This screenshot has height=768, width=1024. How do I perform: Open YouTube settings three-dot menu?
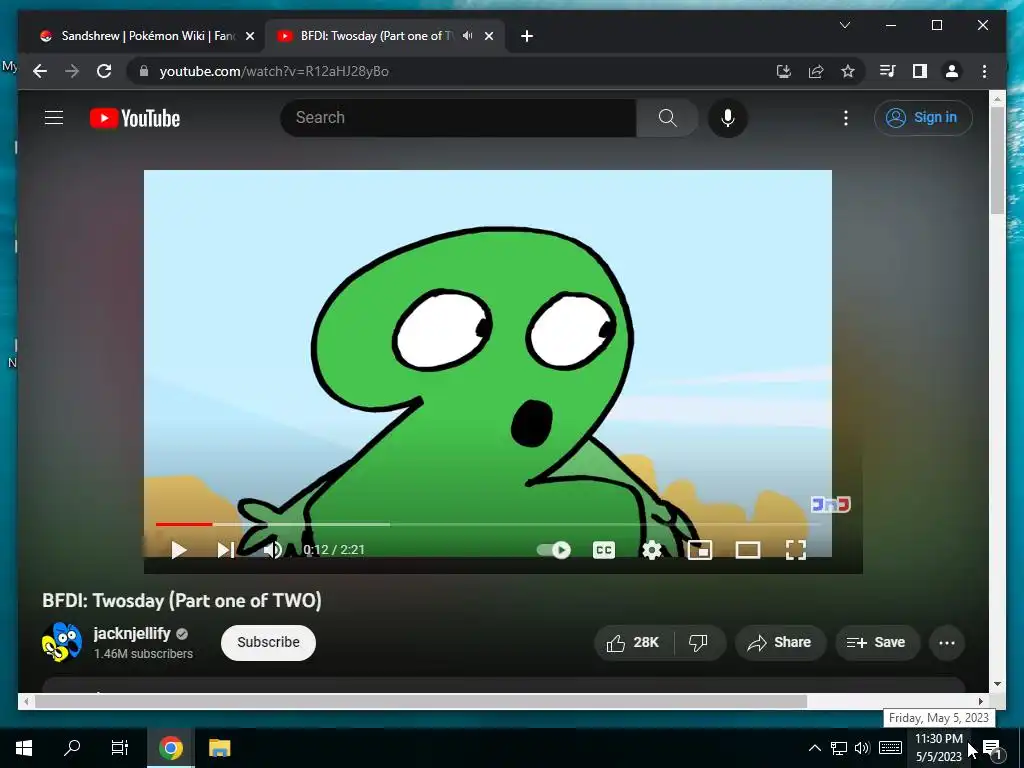[x=846, y=118]
